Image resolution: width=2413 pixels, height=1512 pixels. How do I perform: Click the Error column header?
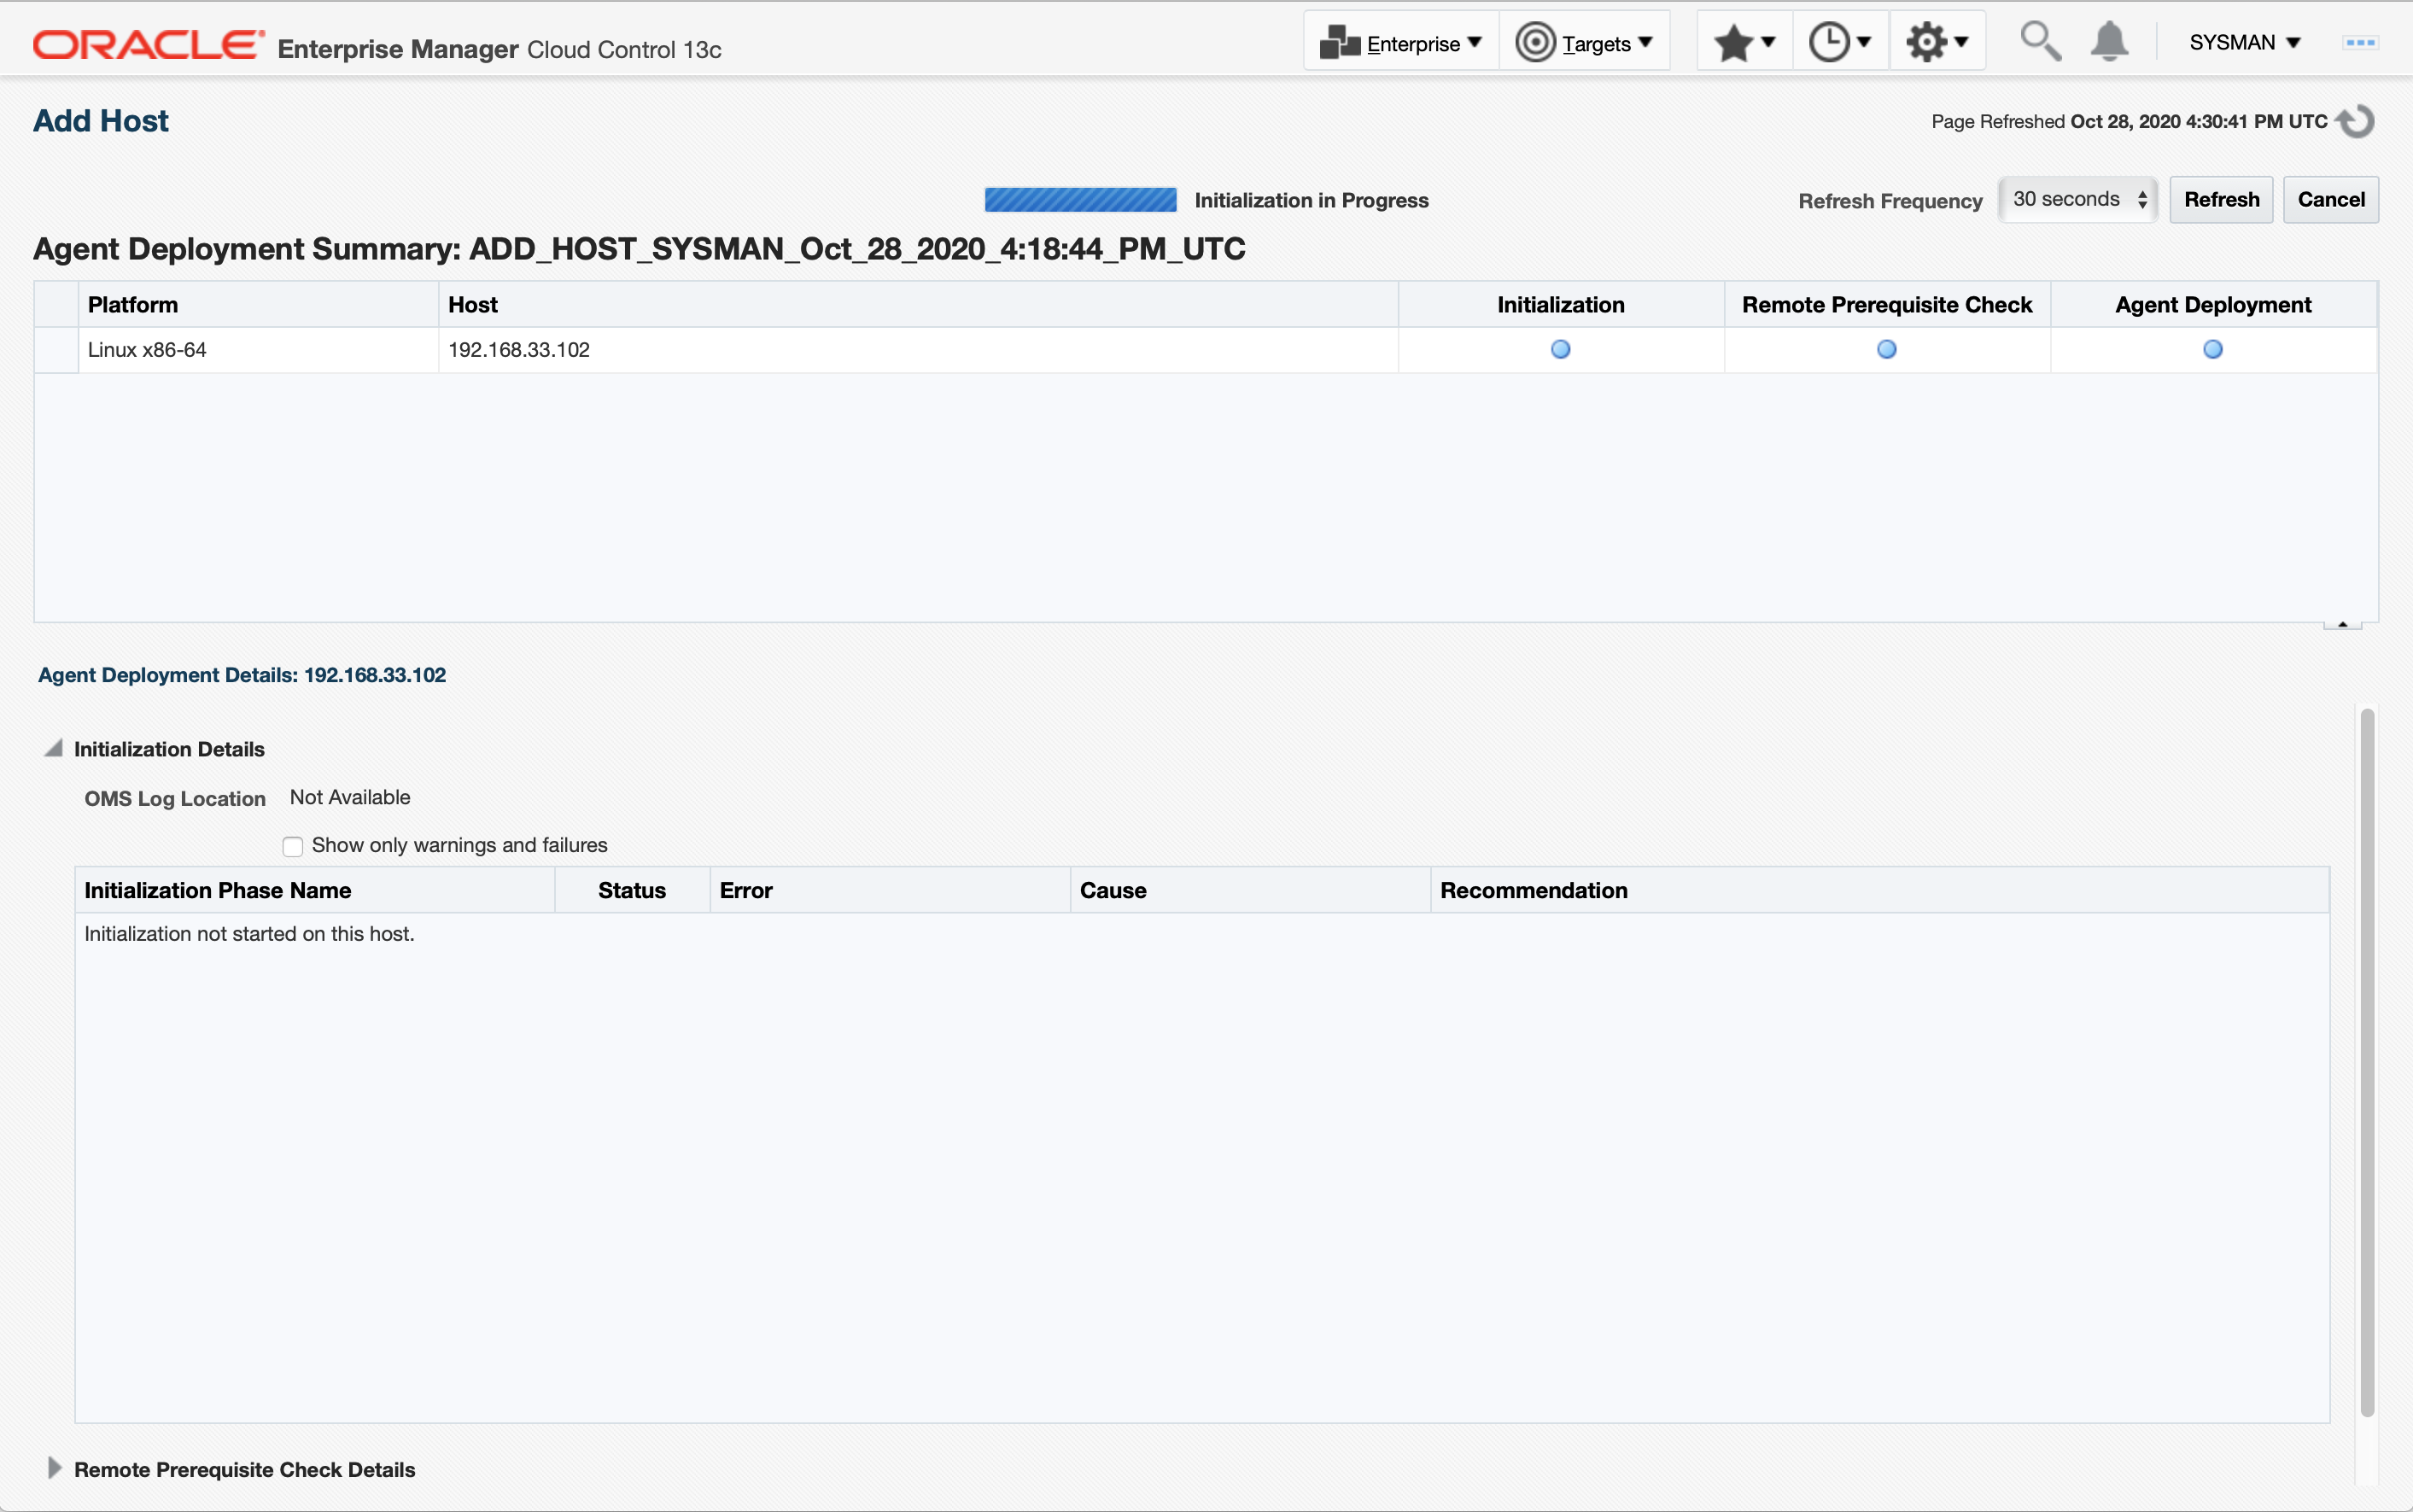pos(890,890)
